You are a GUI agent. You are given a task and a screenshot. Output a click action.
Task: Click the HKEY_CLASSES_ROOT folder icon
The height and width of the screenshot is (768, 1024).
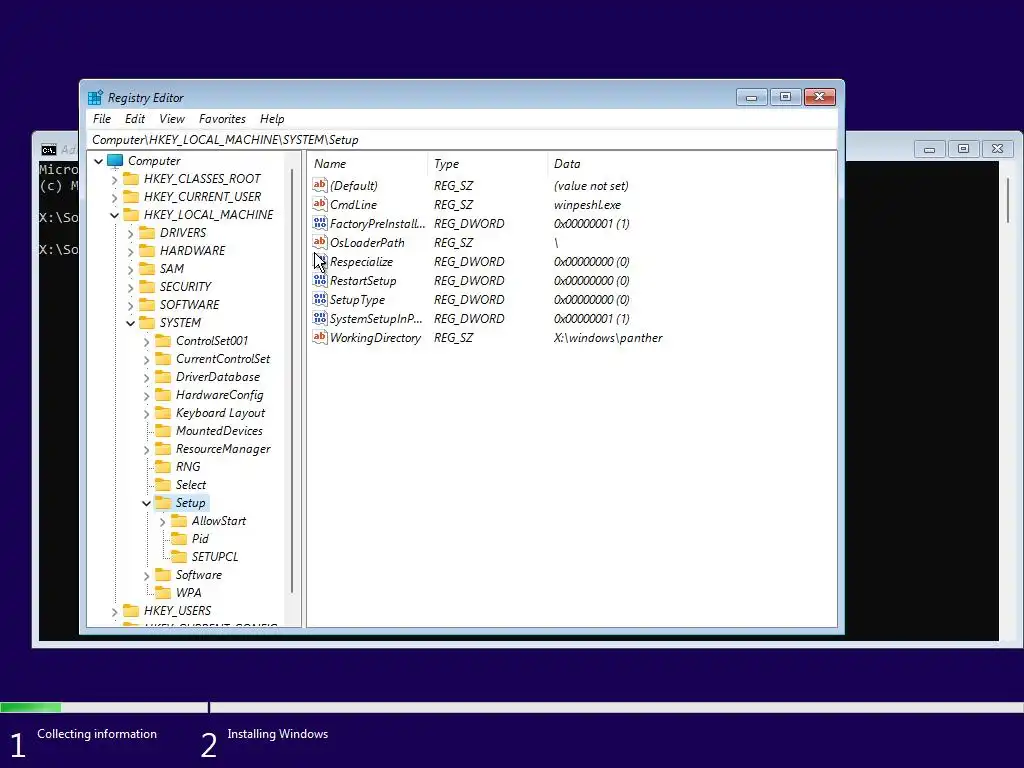(131, 179)
